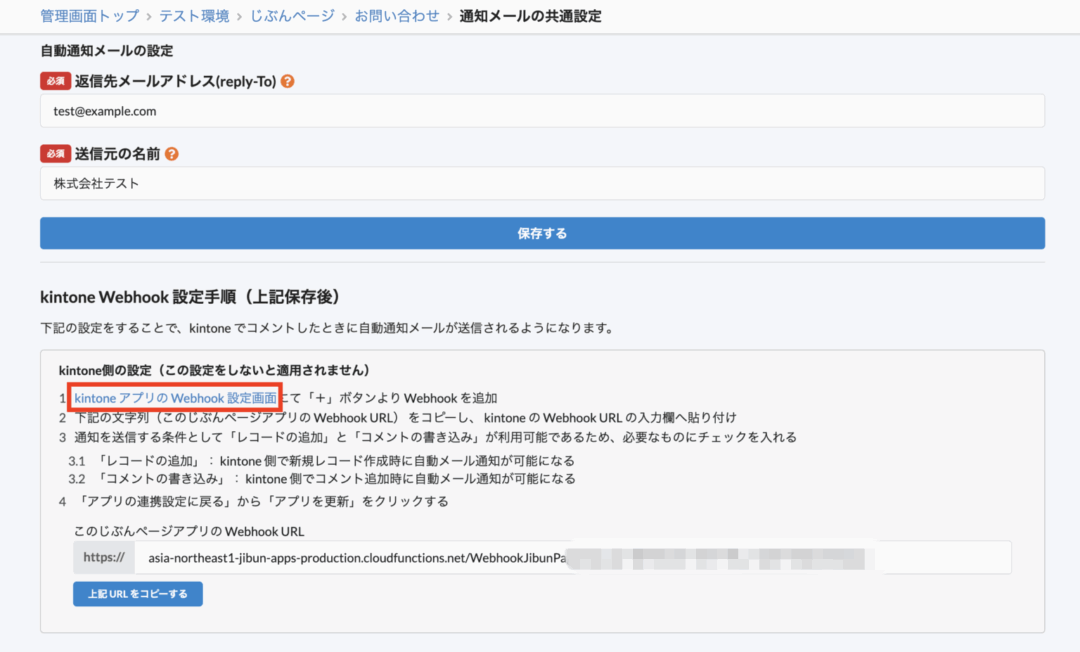Open the kintone アプリの Webhook 設定画面 link
Image resolution: width=1080 pixels, height=652 pixels.
pos(175,398)
